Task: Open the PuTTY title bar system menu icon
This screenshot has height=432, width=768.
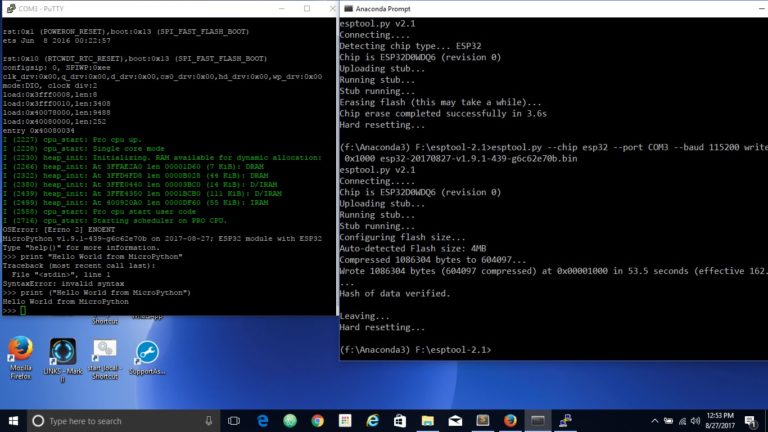Action: click(x=11, y=8)
